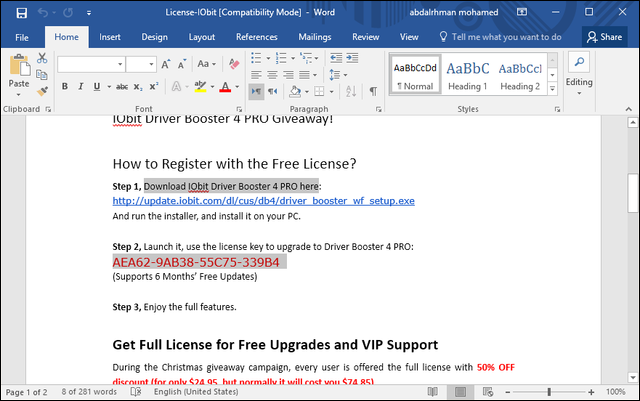The height and width of the screenshot is (401, 640).
Task: Toggle subscript formatting
Action: [x=138, y=87]
